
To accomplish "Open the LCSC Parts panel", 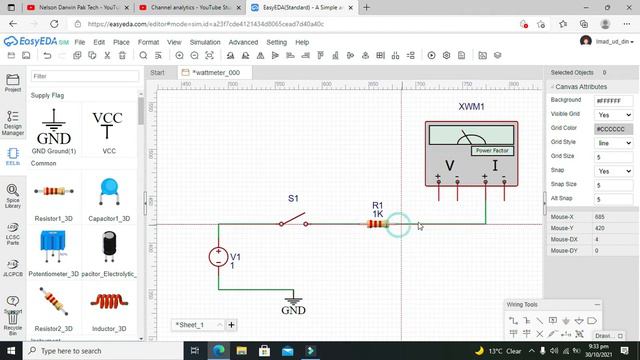I will (13, 234).
